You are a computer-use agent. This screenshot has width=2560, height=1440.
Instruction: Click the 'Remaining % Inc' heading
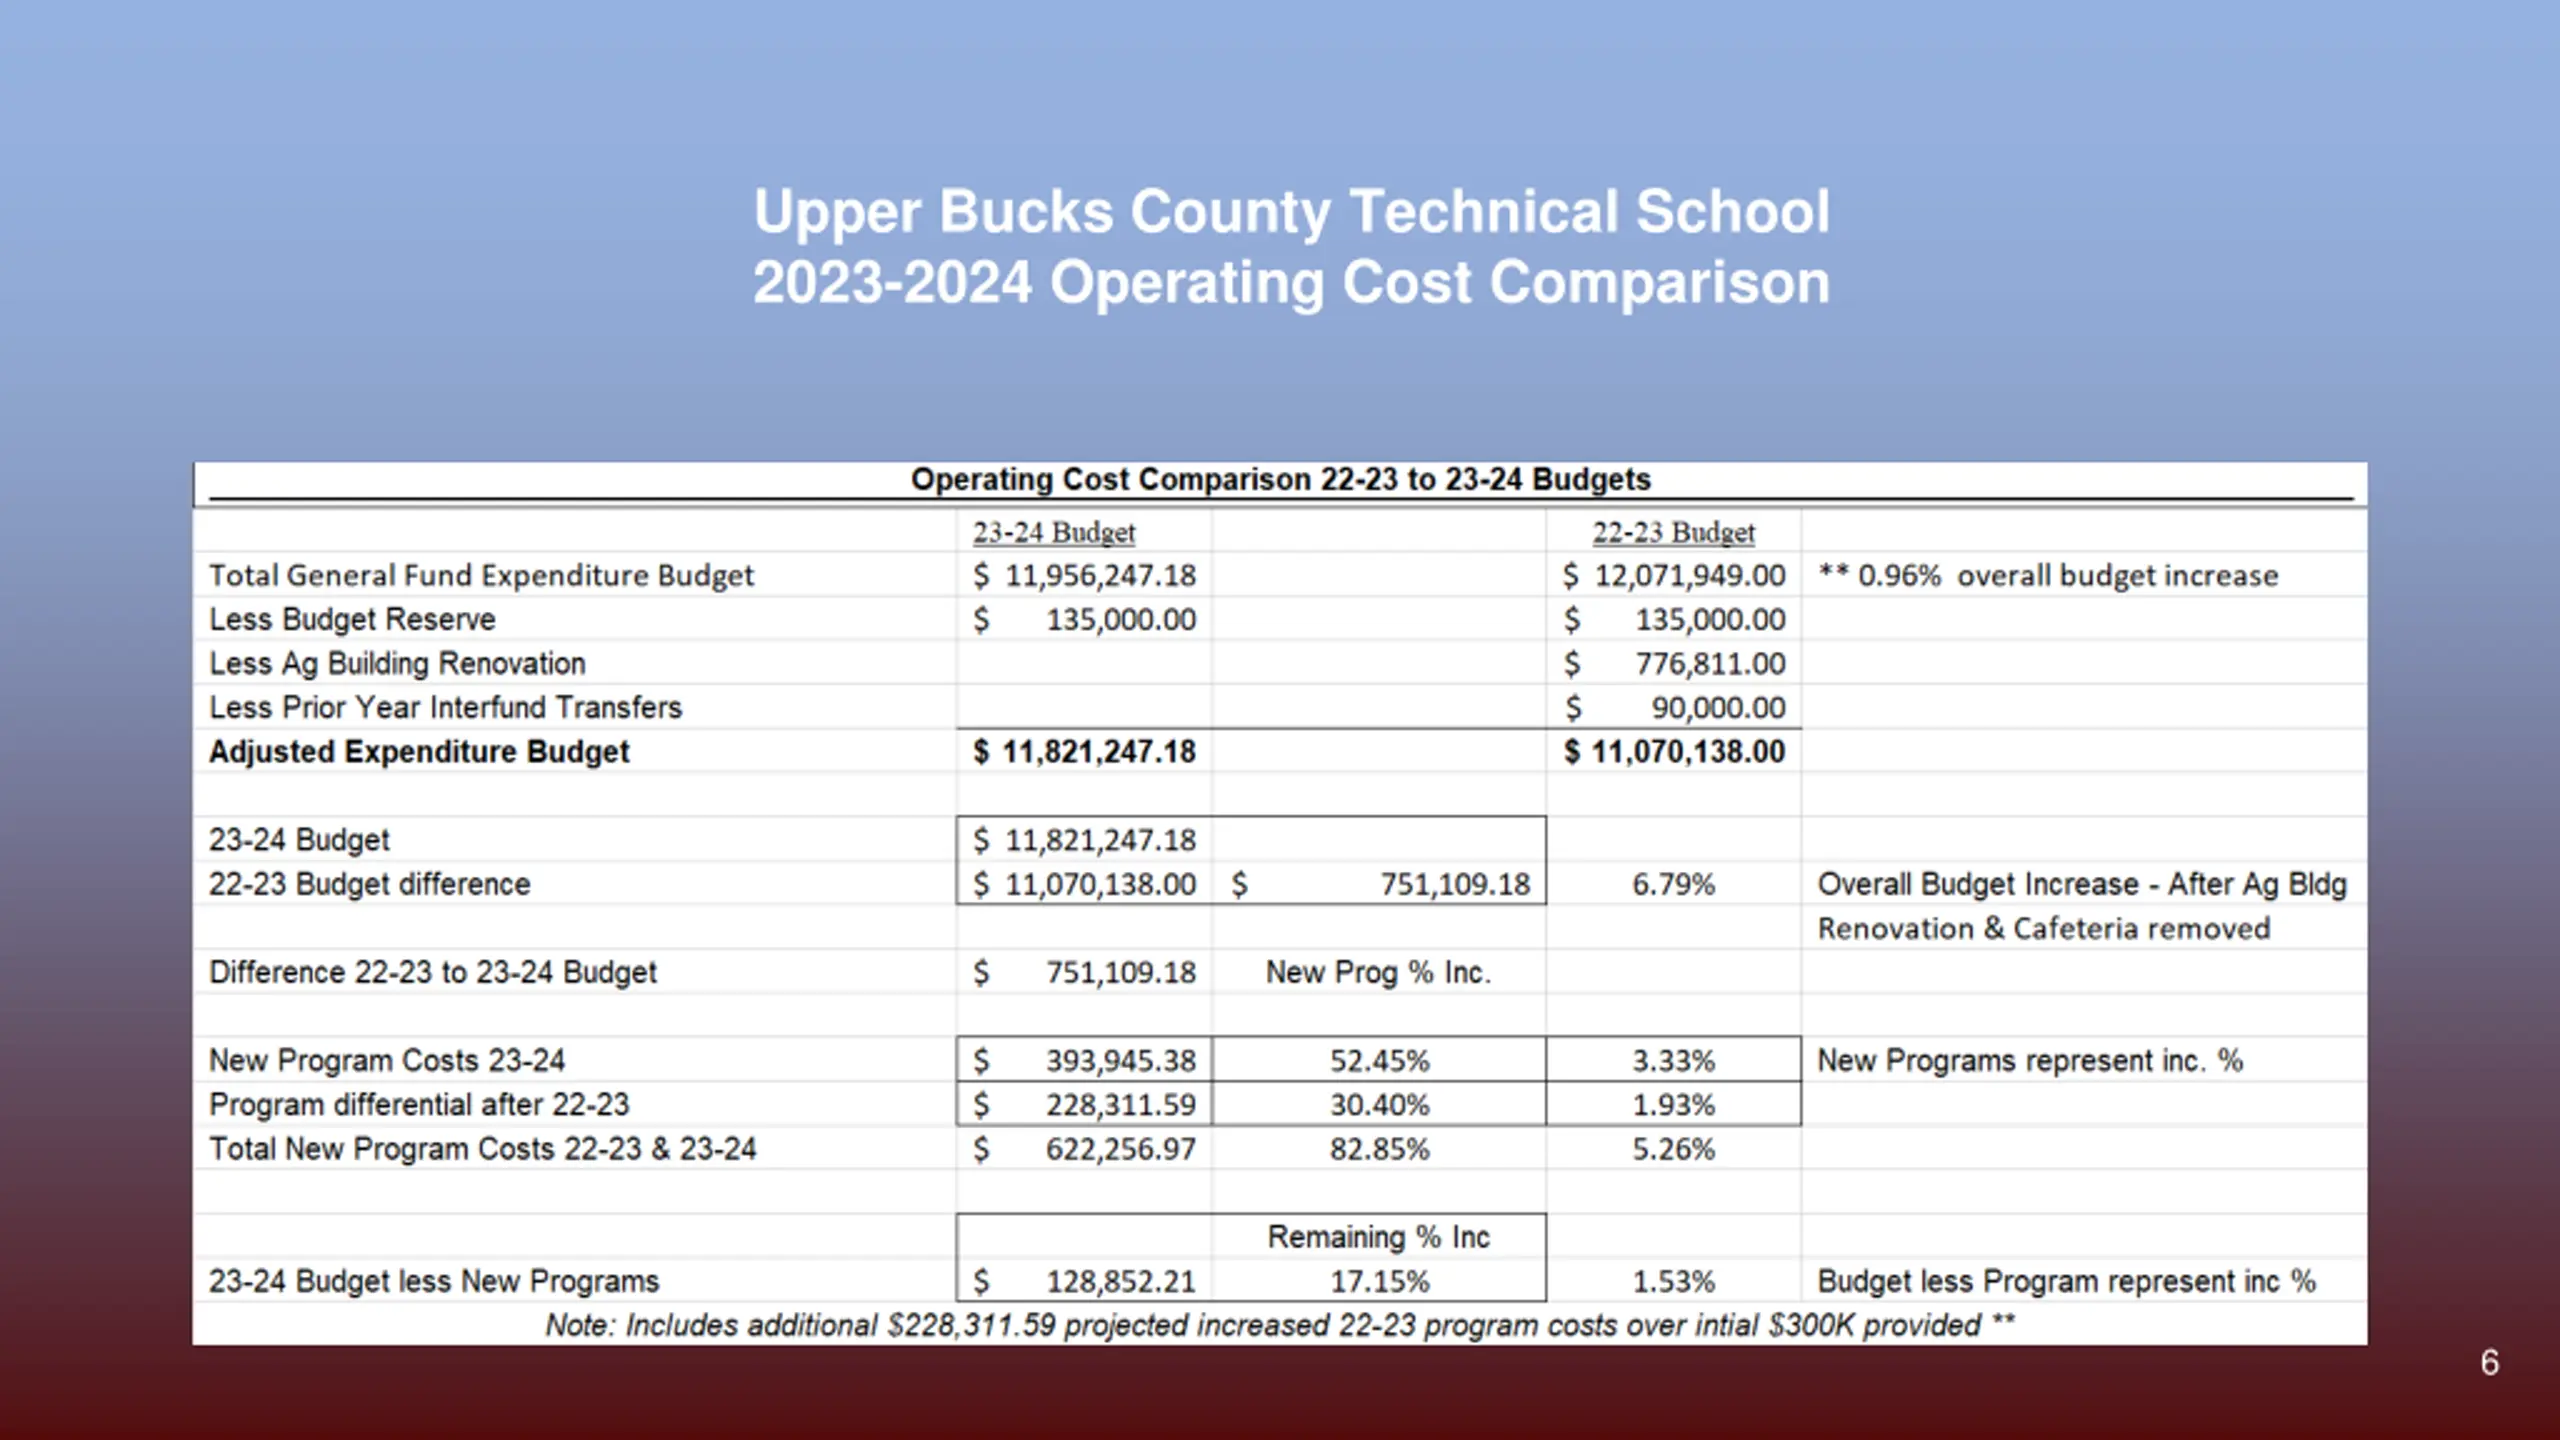pyautogui.click(x=1378, y=1238)
